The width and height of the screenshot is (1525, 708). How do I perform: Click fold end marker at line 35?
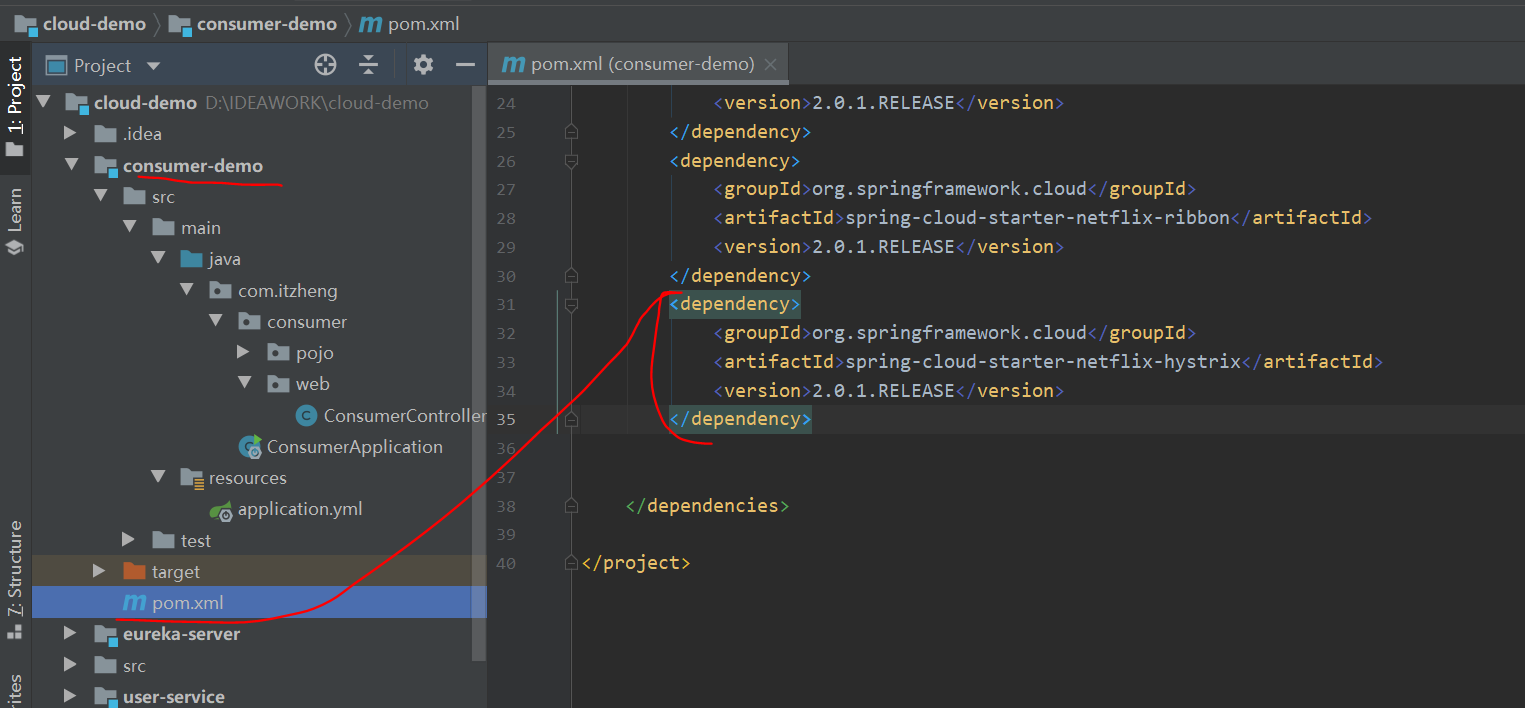coord(571,419)
